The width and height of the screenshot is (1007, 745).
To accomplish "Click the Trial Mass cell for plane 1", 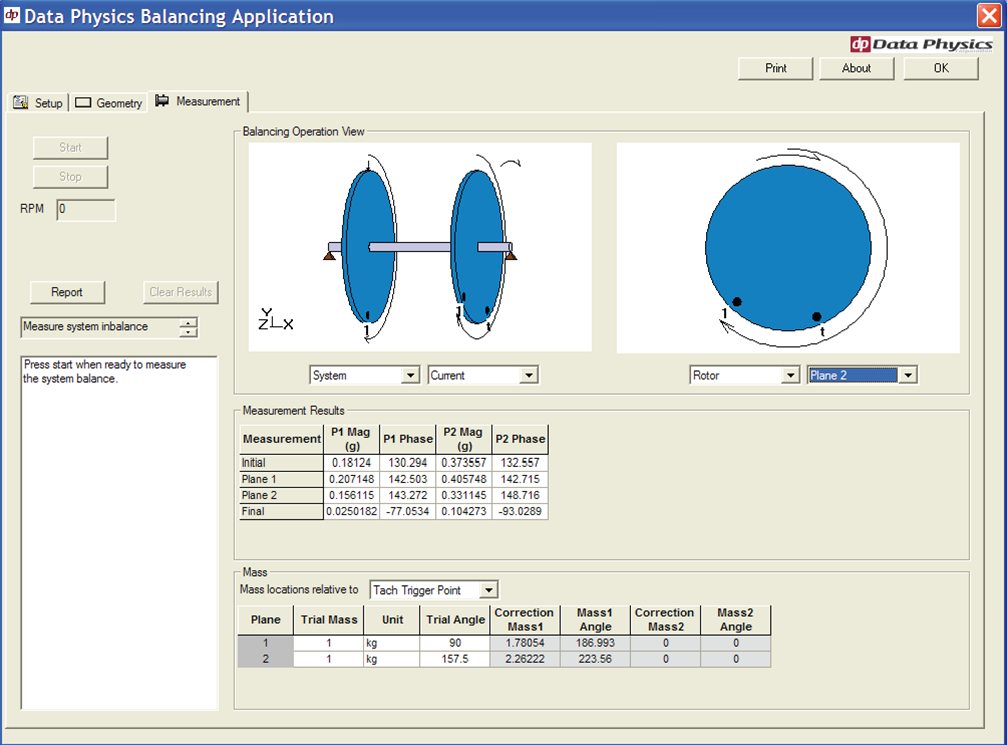I will coord(329,643).
